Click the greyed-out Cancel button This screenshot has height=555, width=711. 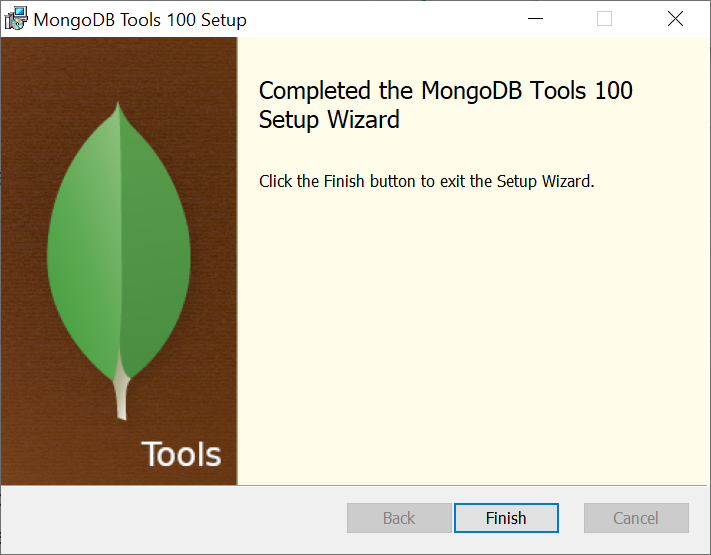click(x=636, y=518)
